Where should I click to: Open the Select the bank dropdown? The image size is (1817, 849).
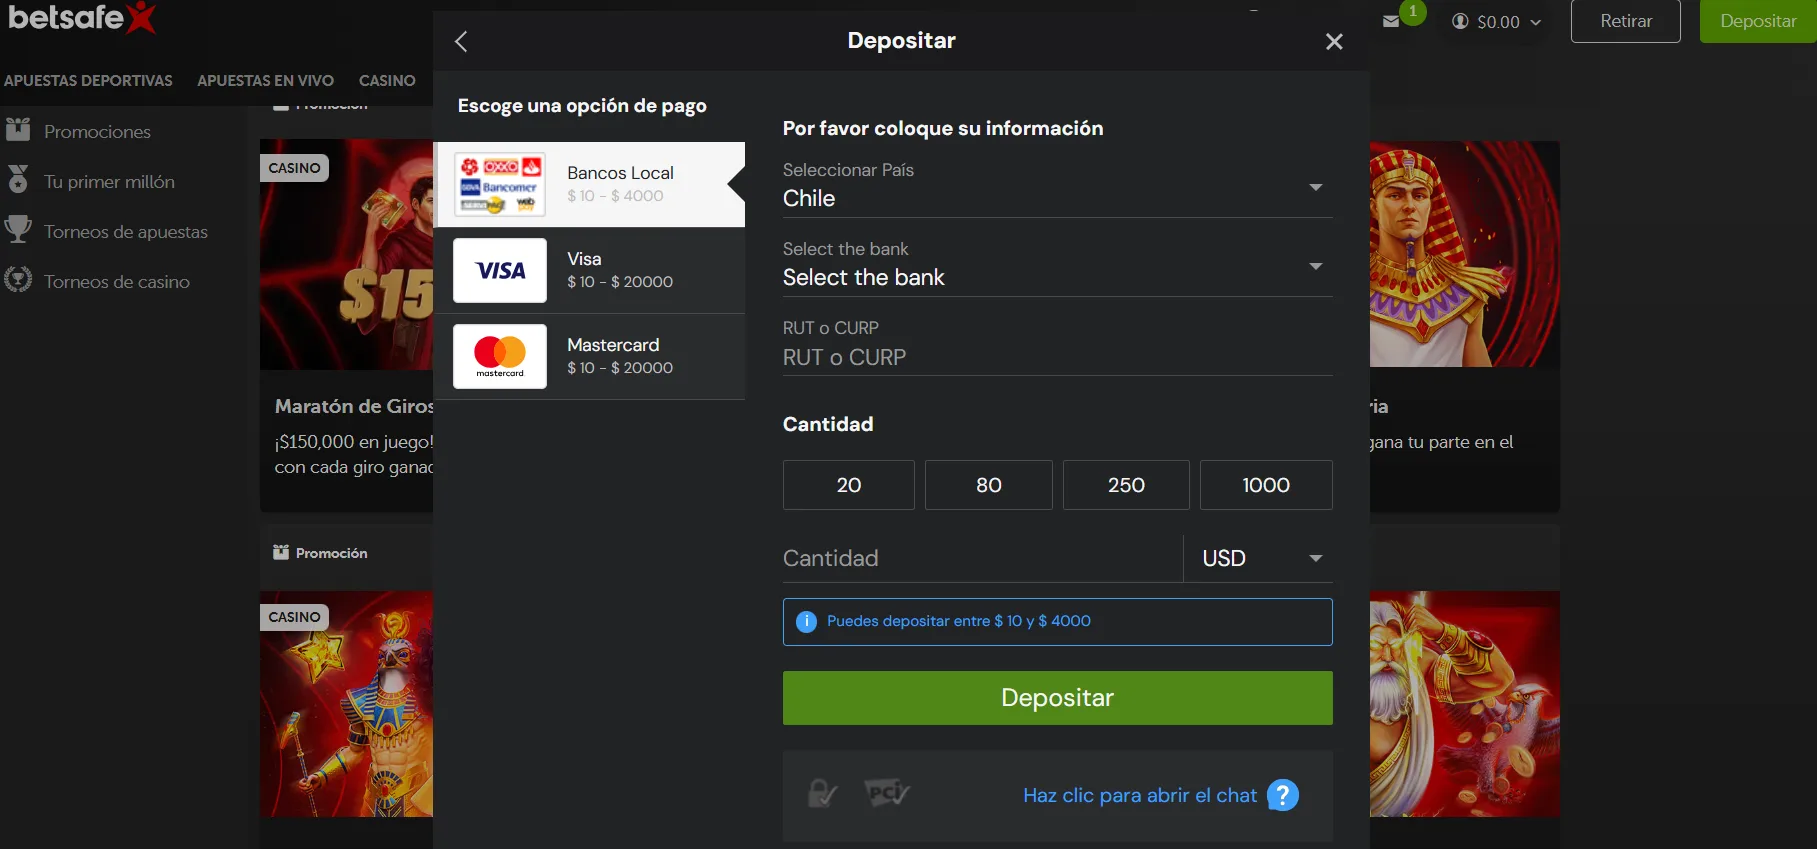coord(1057,267)
